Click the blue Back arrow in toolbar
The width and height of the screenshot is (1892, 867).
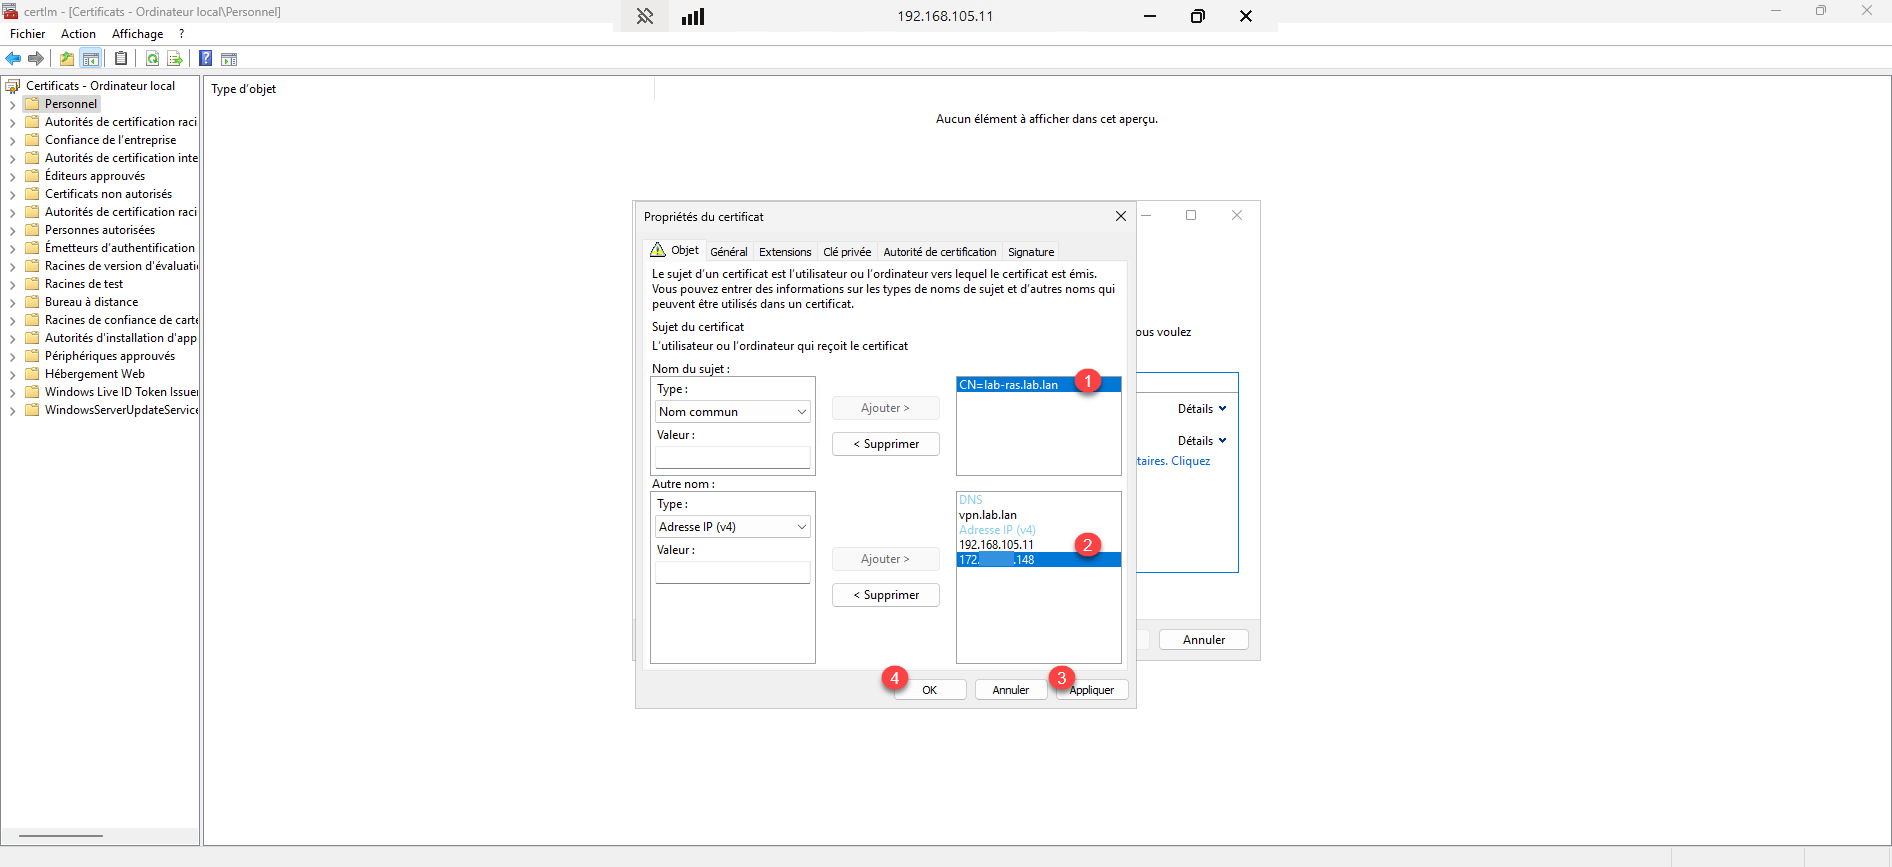[13, 59]
